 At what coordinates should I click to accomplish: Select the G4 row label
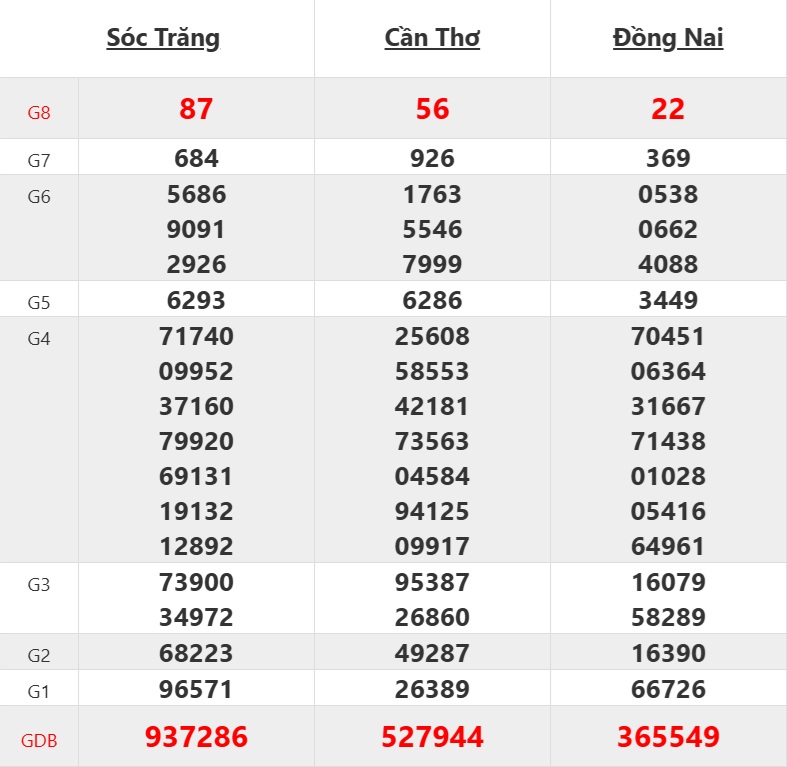click(x=39, y=338)
